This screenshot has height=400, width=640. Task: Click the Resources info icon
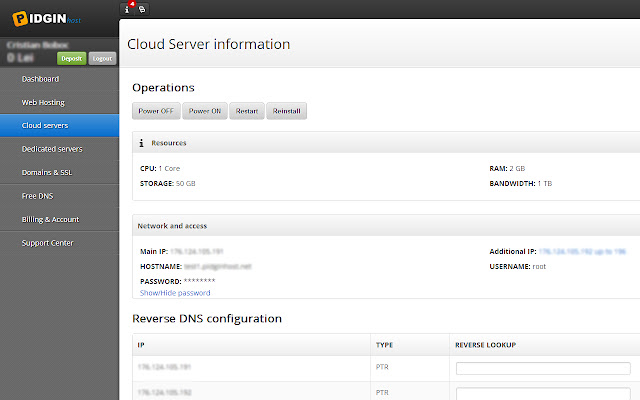(x=142, y=143)
